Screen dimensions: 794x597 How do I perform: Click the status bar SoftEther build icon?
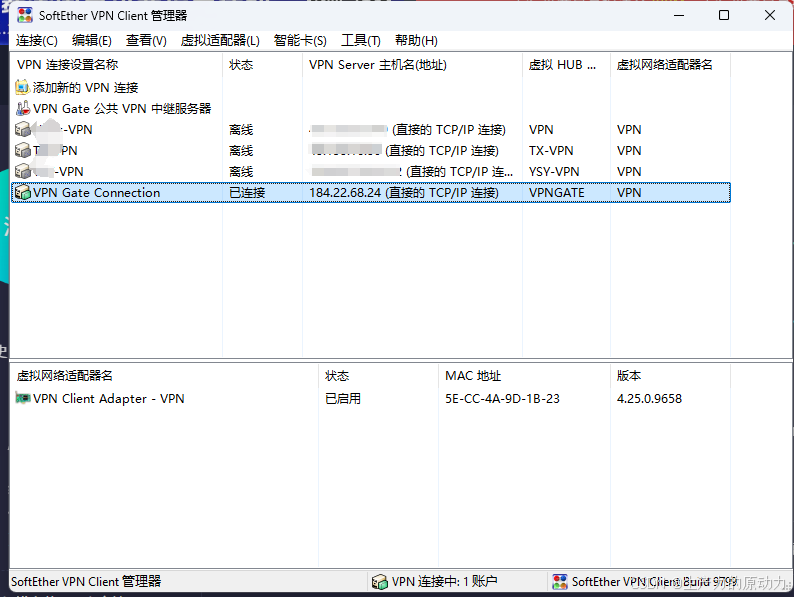pyautogui.click(x=560, y=582)
